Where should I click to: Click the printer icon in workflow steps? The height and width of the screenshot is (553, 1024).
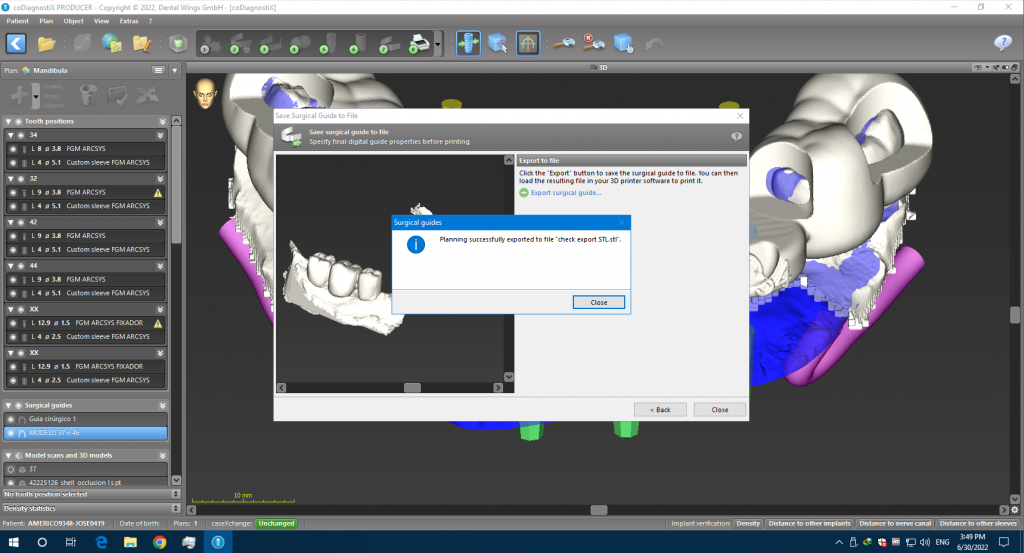(x=421, y=43)
